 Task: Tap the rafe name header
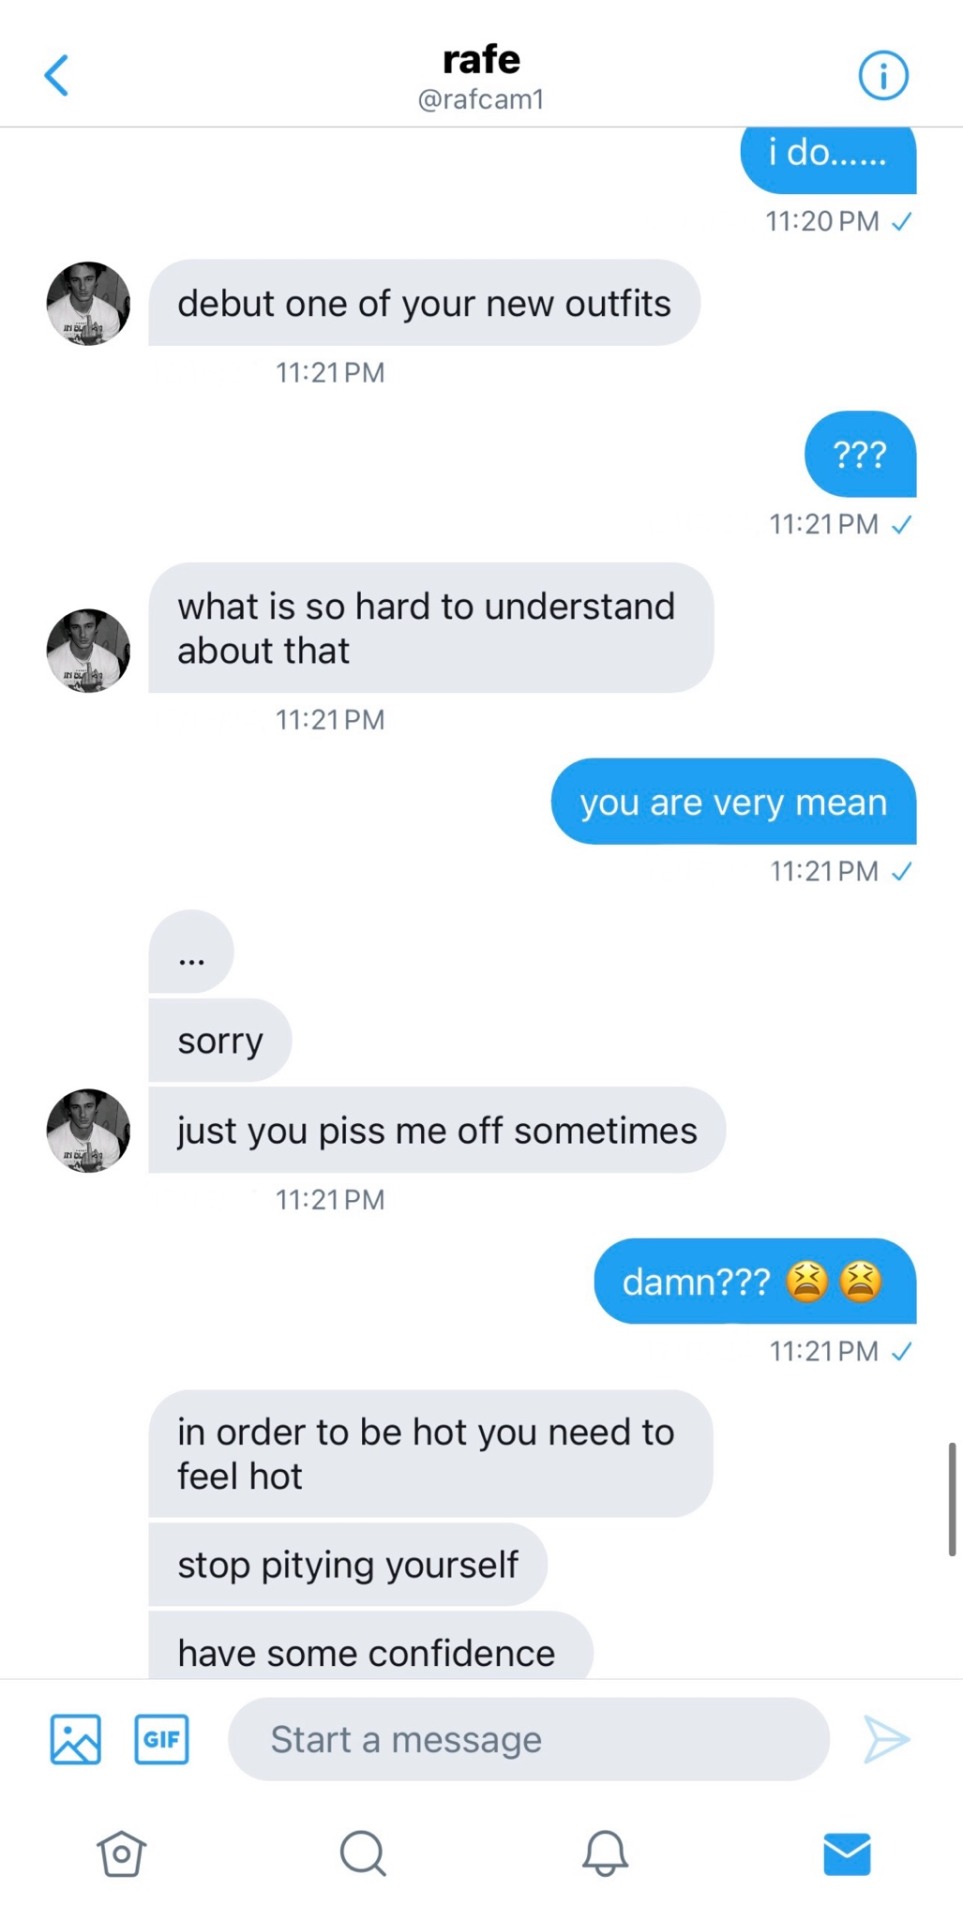tap(481, 59)
